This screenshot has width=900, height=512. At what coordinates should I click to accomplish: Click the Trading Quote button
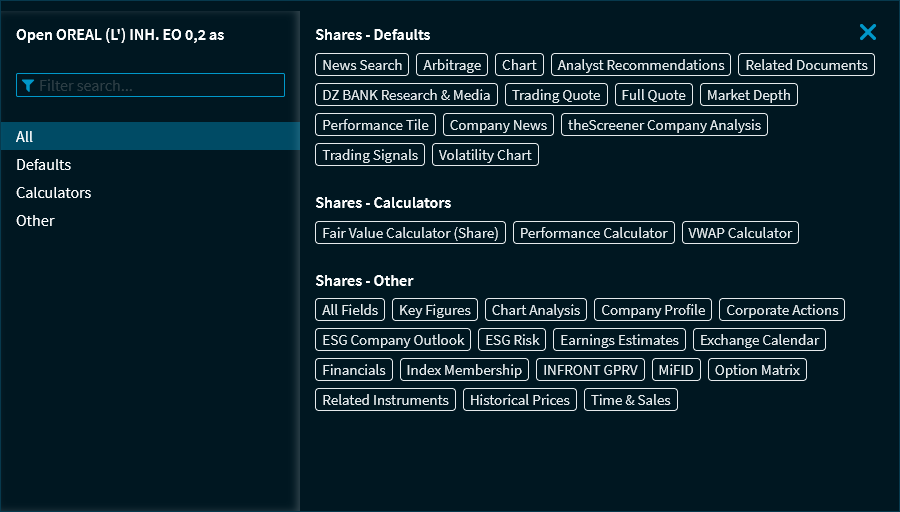(x=556, y=95)
